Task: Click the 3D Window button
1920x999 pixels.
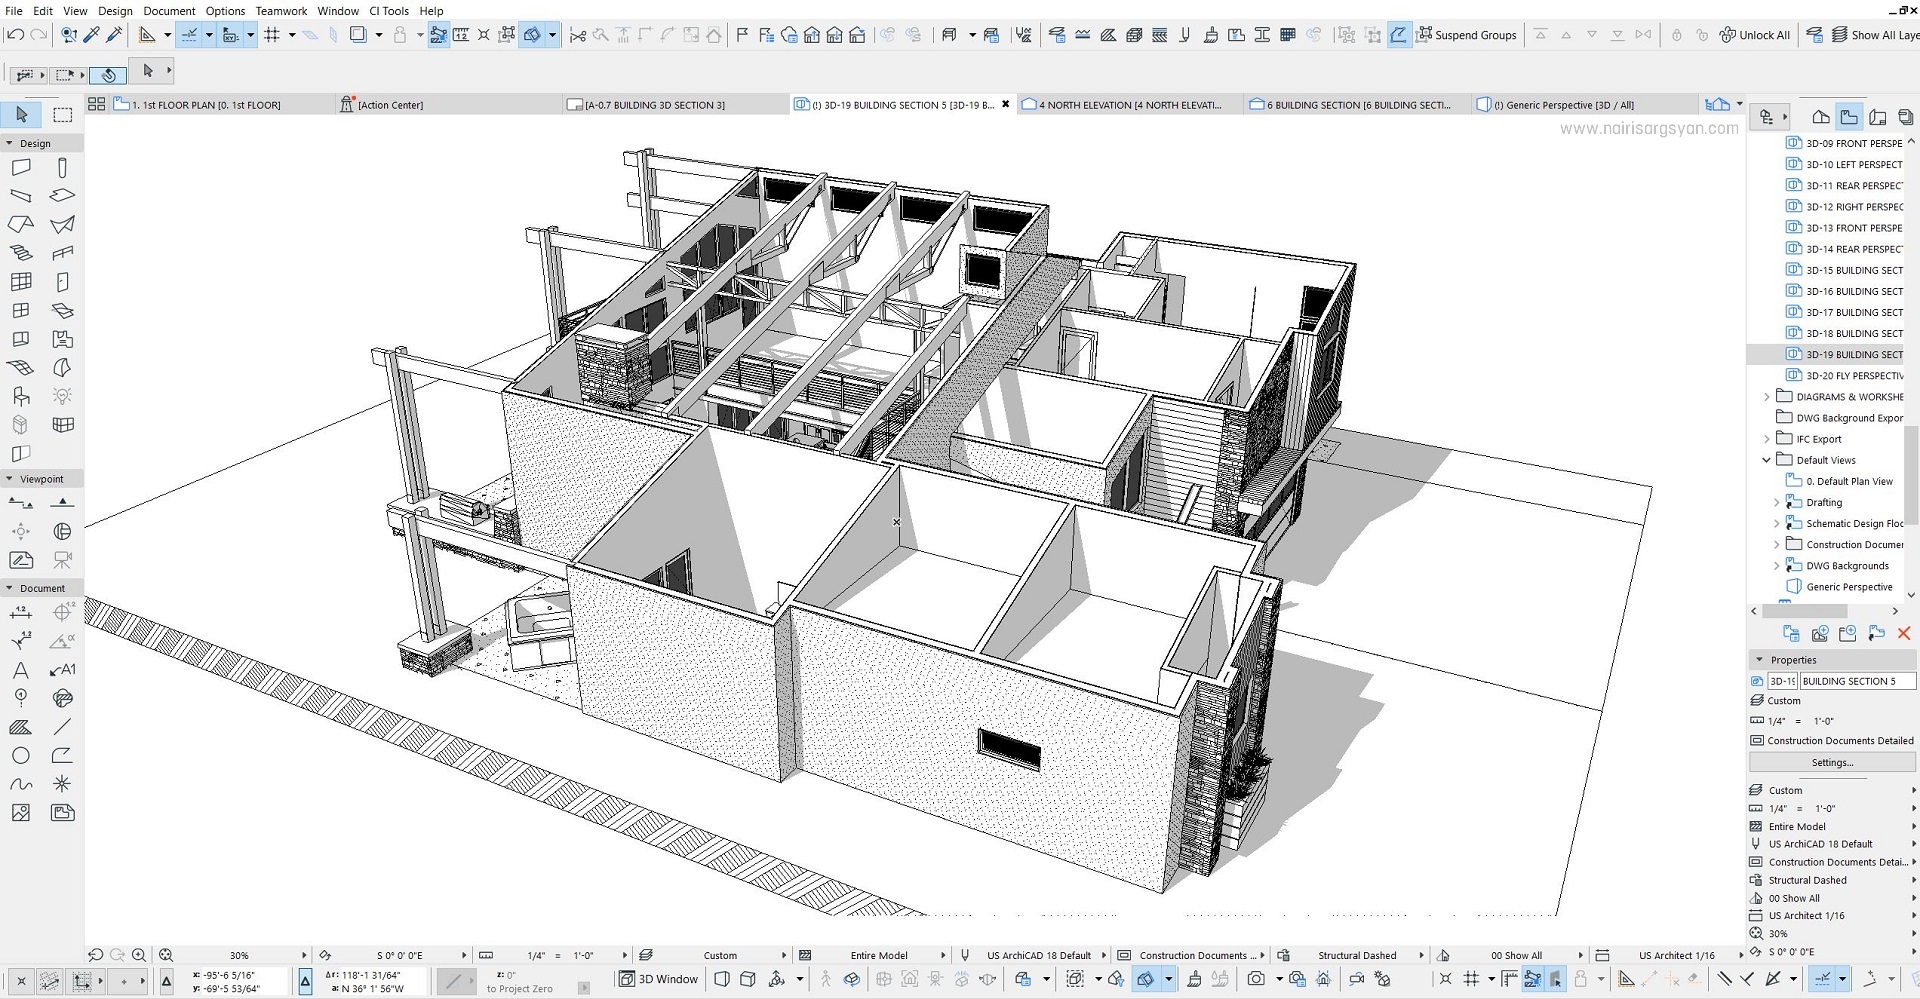Action: (659, 980)
